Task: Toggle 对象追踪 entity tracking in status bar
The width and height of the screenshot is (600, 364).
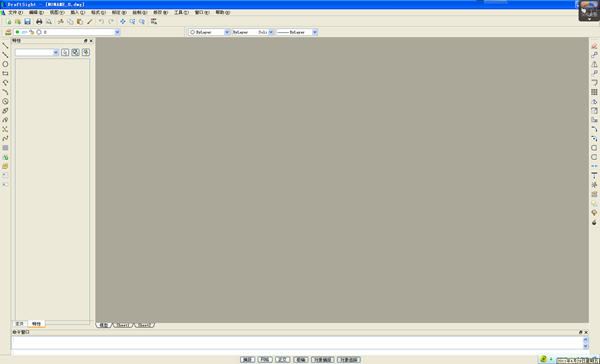Action: (349, 360)
